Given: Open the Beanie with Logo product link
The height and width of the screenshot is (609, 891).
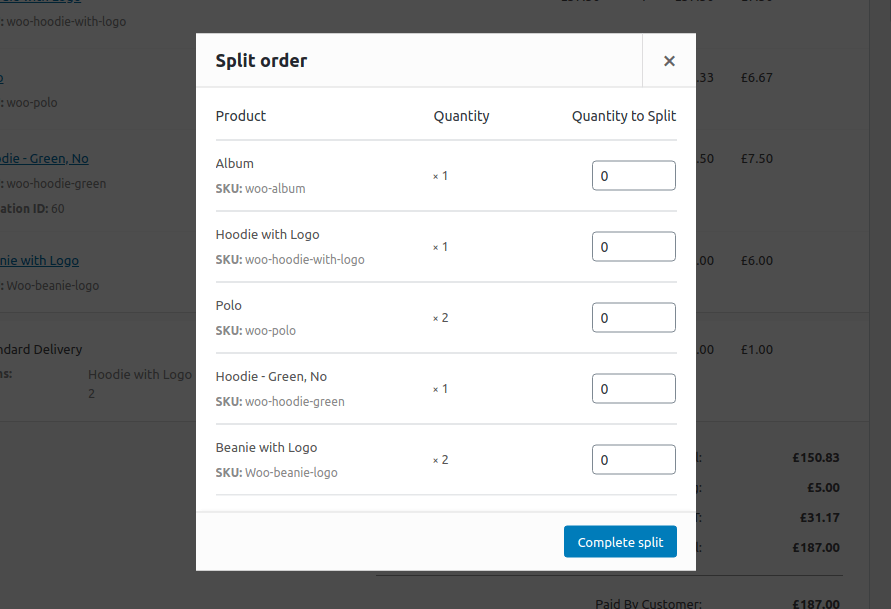Looking at the screenshot, I should [x=40, y=260].
